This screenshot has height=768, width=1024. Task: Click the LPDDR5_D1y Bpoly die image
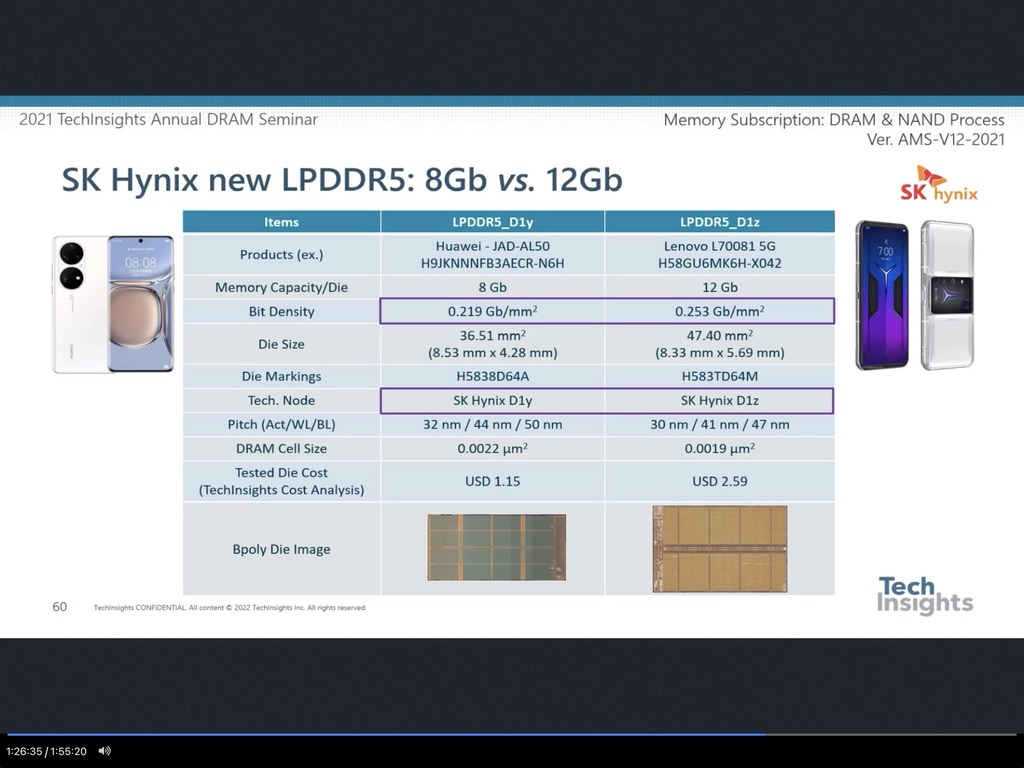pos(496,548)
